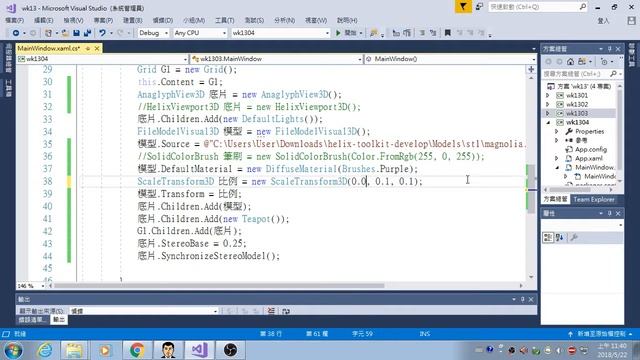This screenshot has width=640, height=360.
Task: Click the Navigate Backward toolbar button
Action: [x=16, y=33]
